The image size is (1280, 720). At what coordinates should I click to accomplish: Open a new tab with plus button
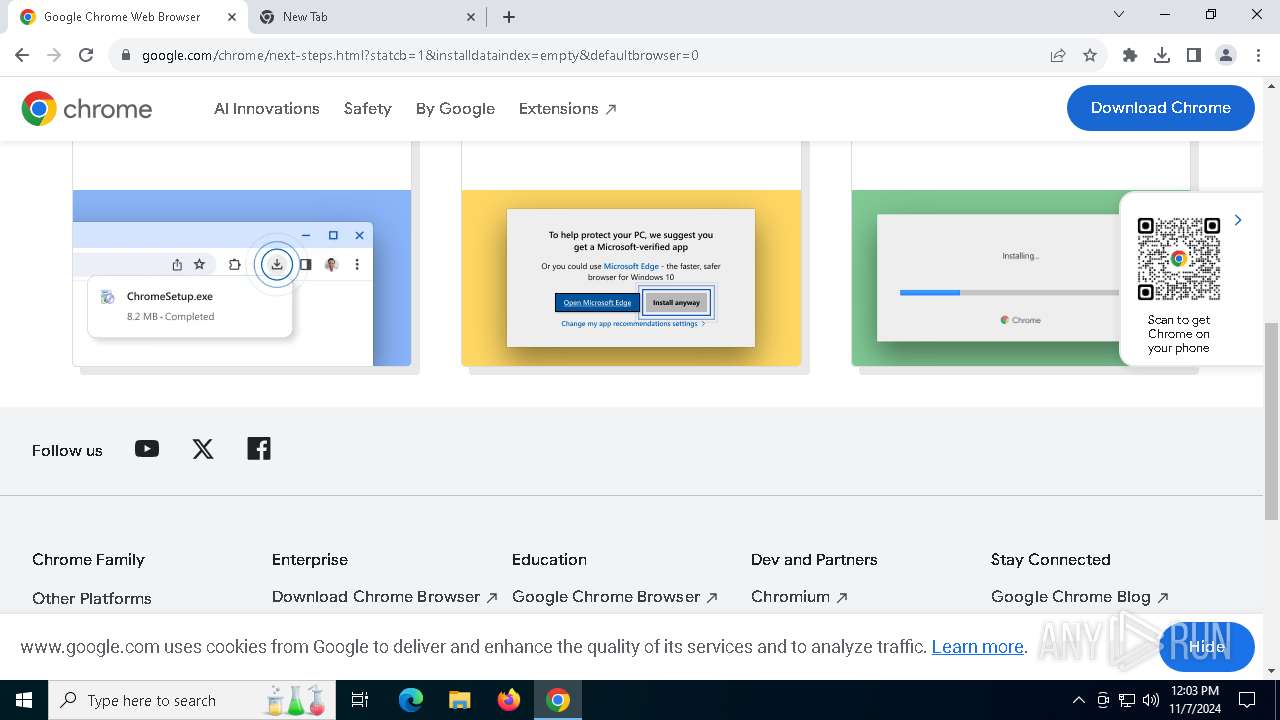click(509, 17)
